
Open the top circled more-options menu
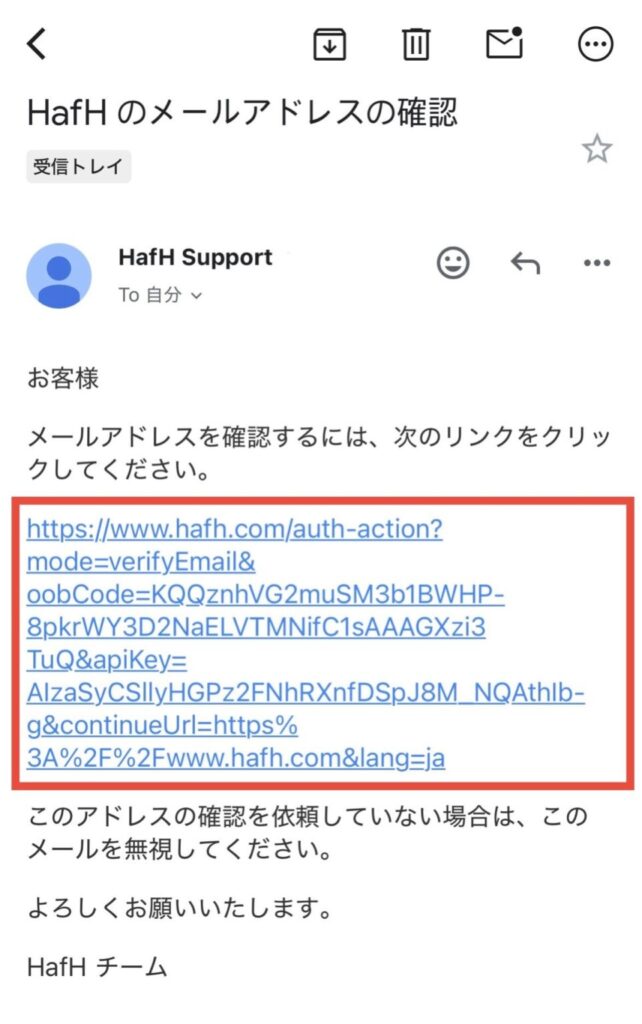[596, 44]
